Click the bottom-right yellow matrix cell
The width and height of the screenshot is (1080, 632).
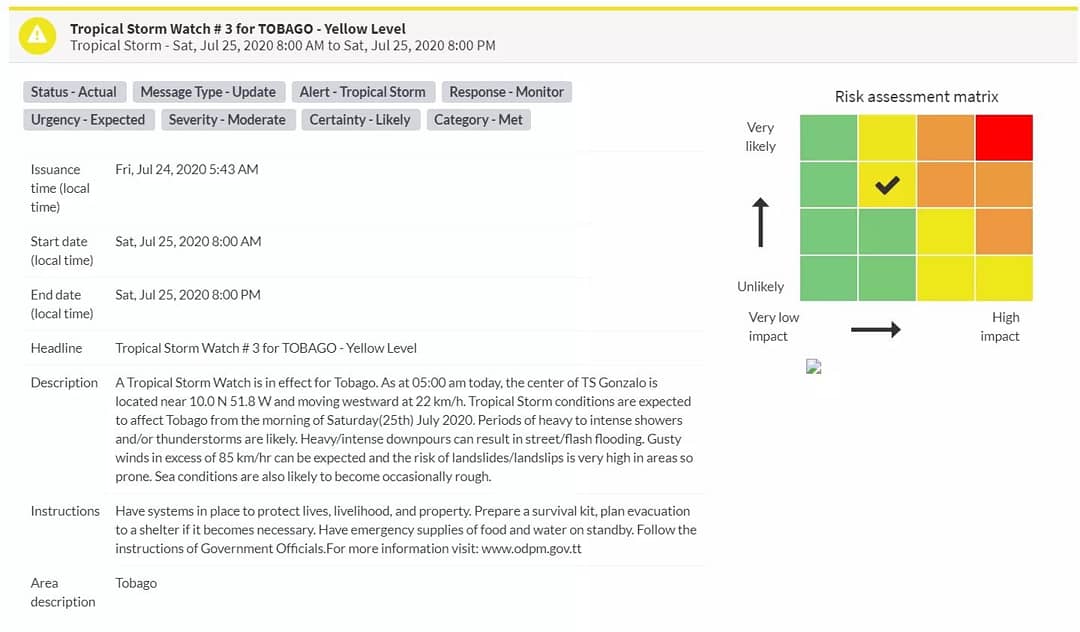(x=1004, y=278)
